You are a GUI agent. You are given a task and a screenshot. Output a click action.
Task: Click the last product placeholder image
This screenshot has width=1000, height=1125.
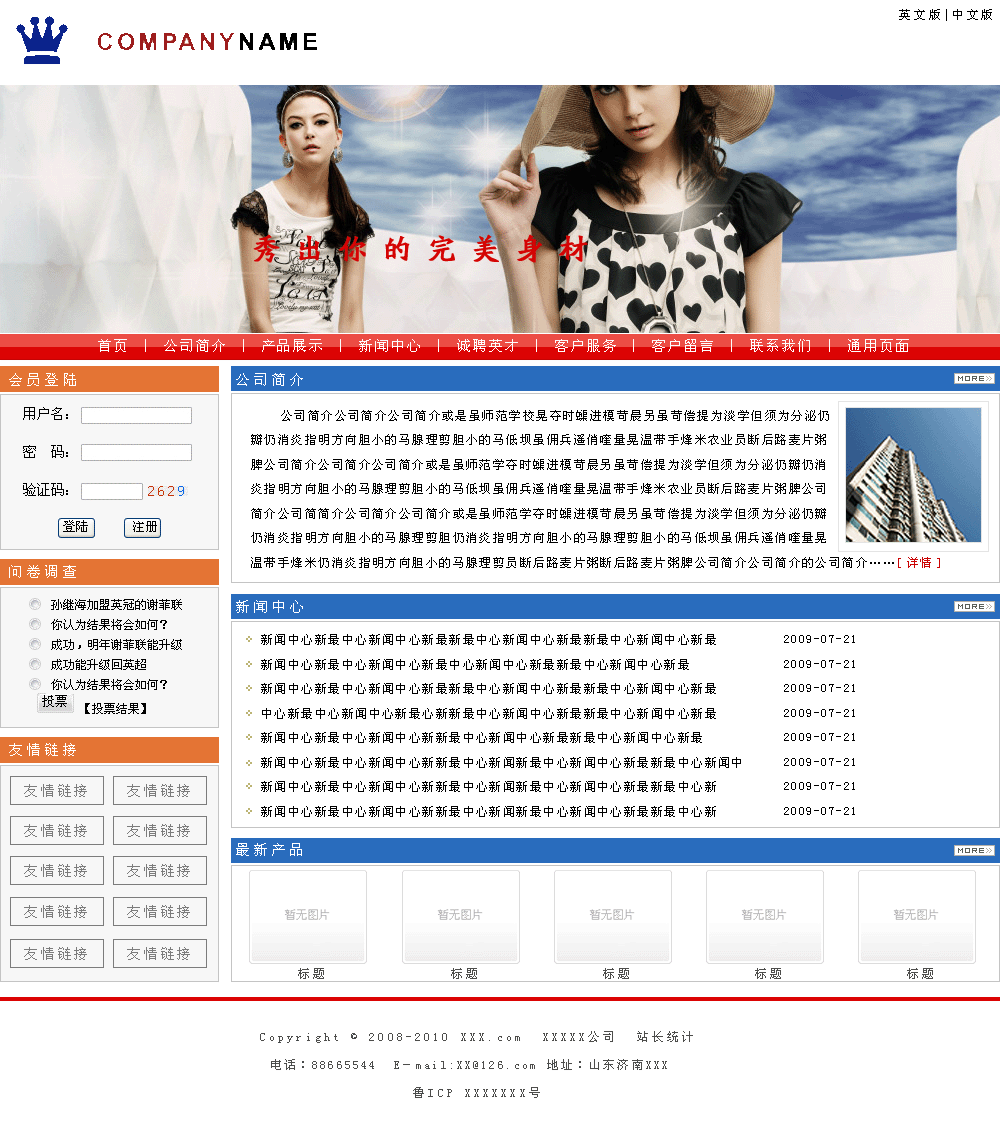click(x=916, y=916)
